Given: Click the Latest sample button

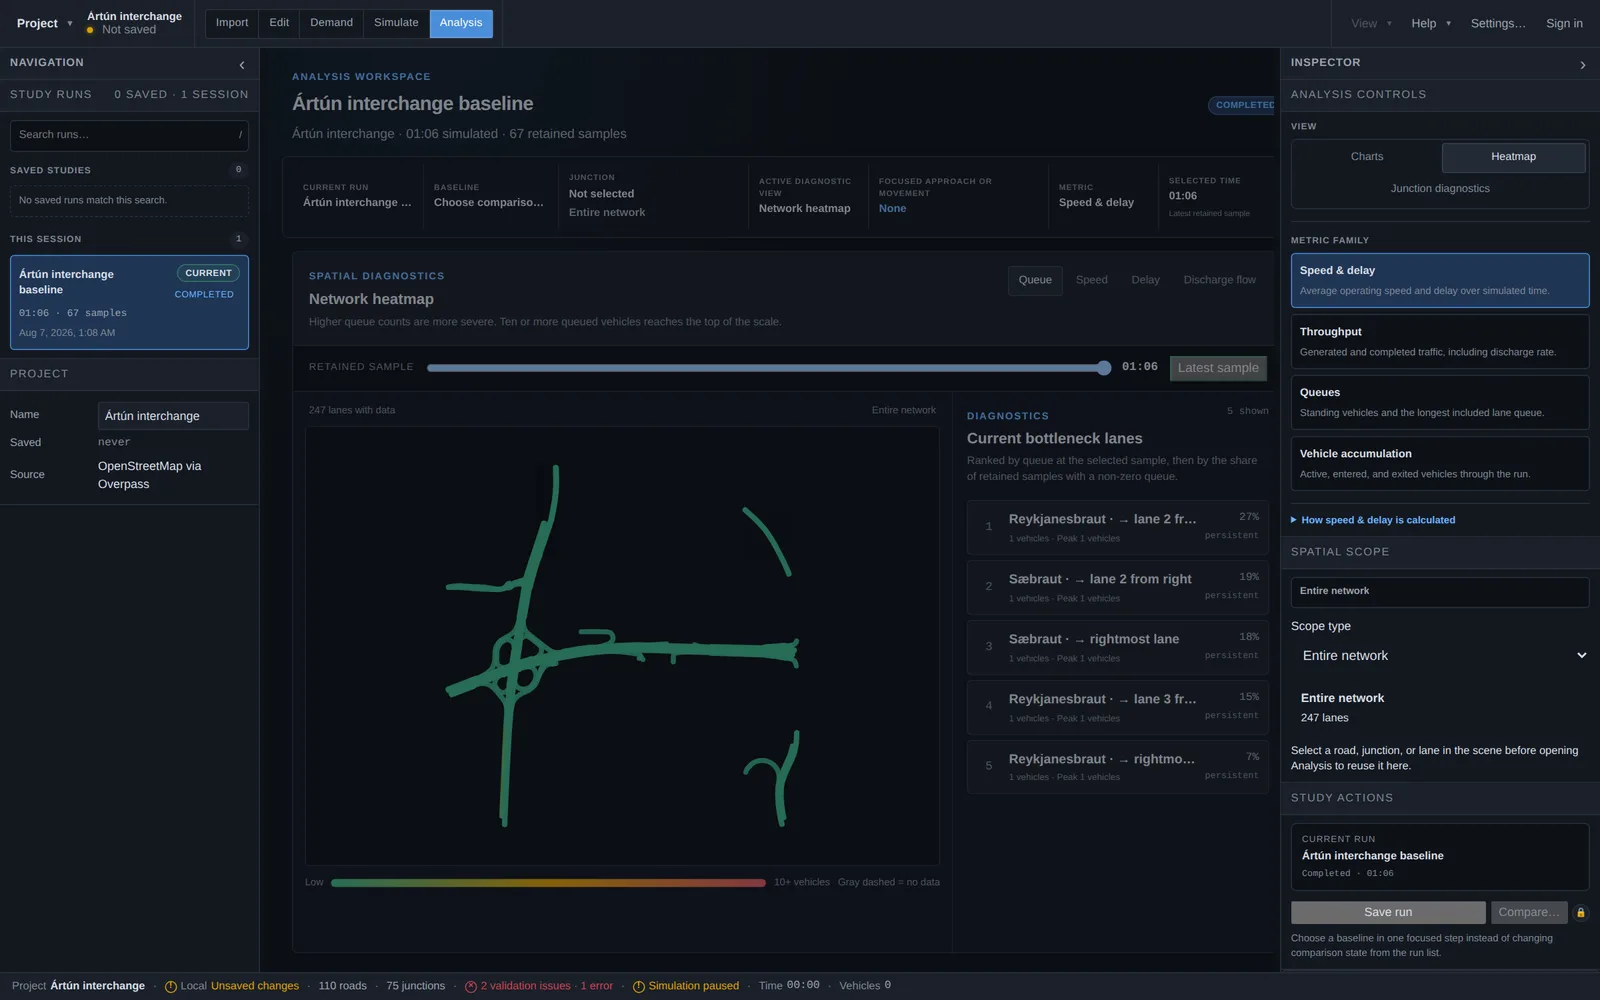Looking at the screenshot, I should click(x=1218, y=368).
